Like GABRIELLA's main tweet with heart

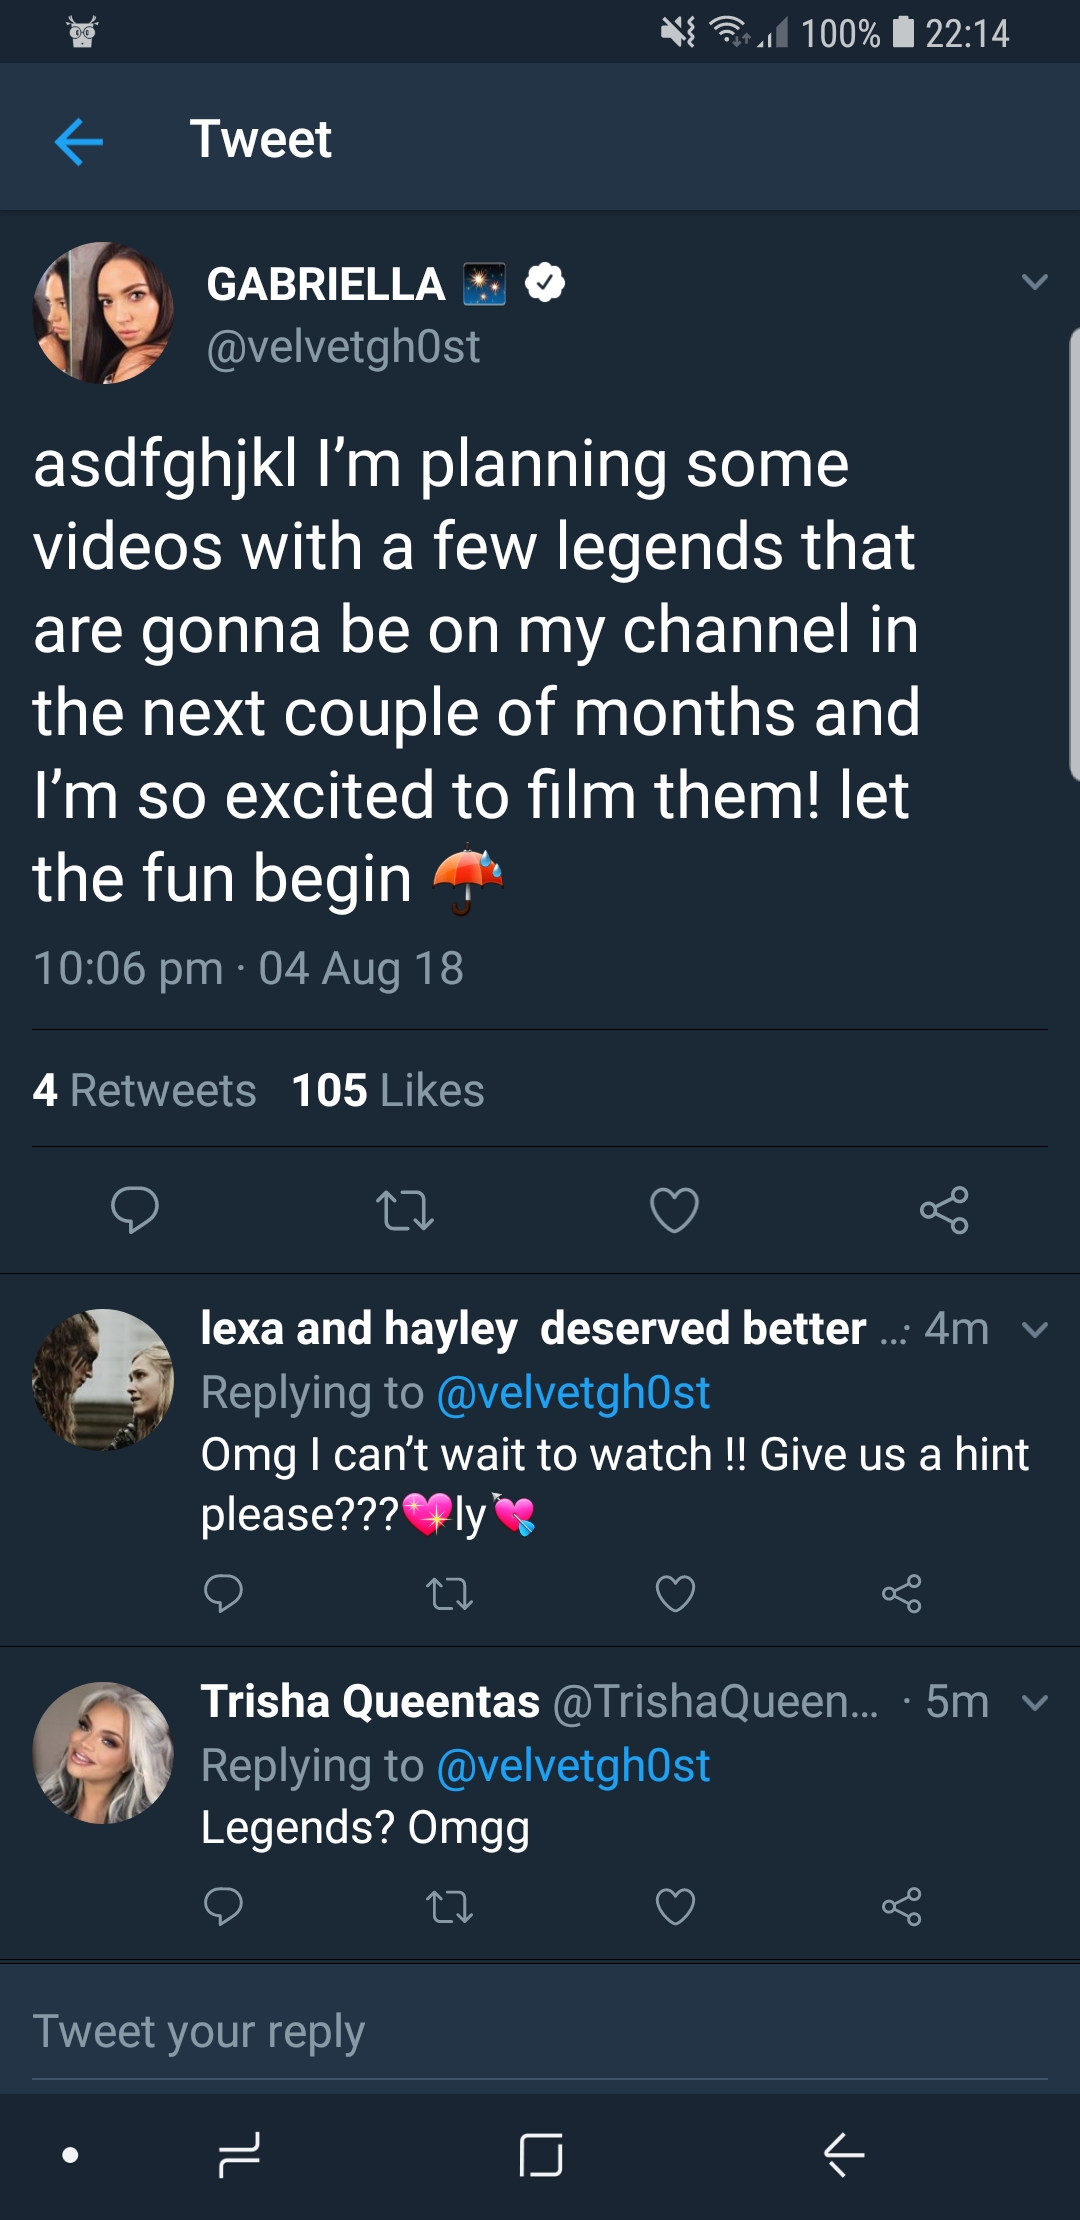[x=674, y=1210]
